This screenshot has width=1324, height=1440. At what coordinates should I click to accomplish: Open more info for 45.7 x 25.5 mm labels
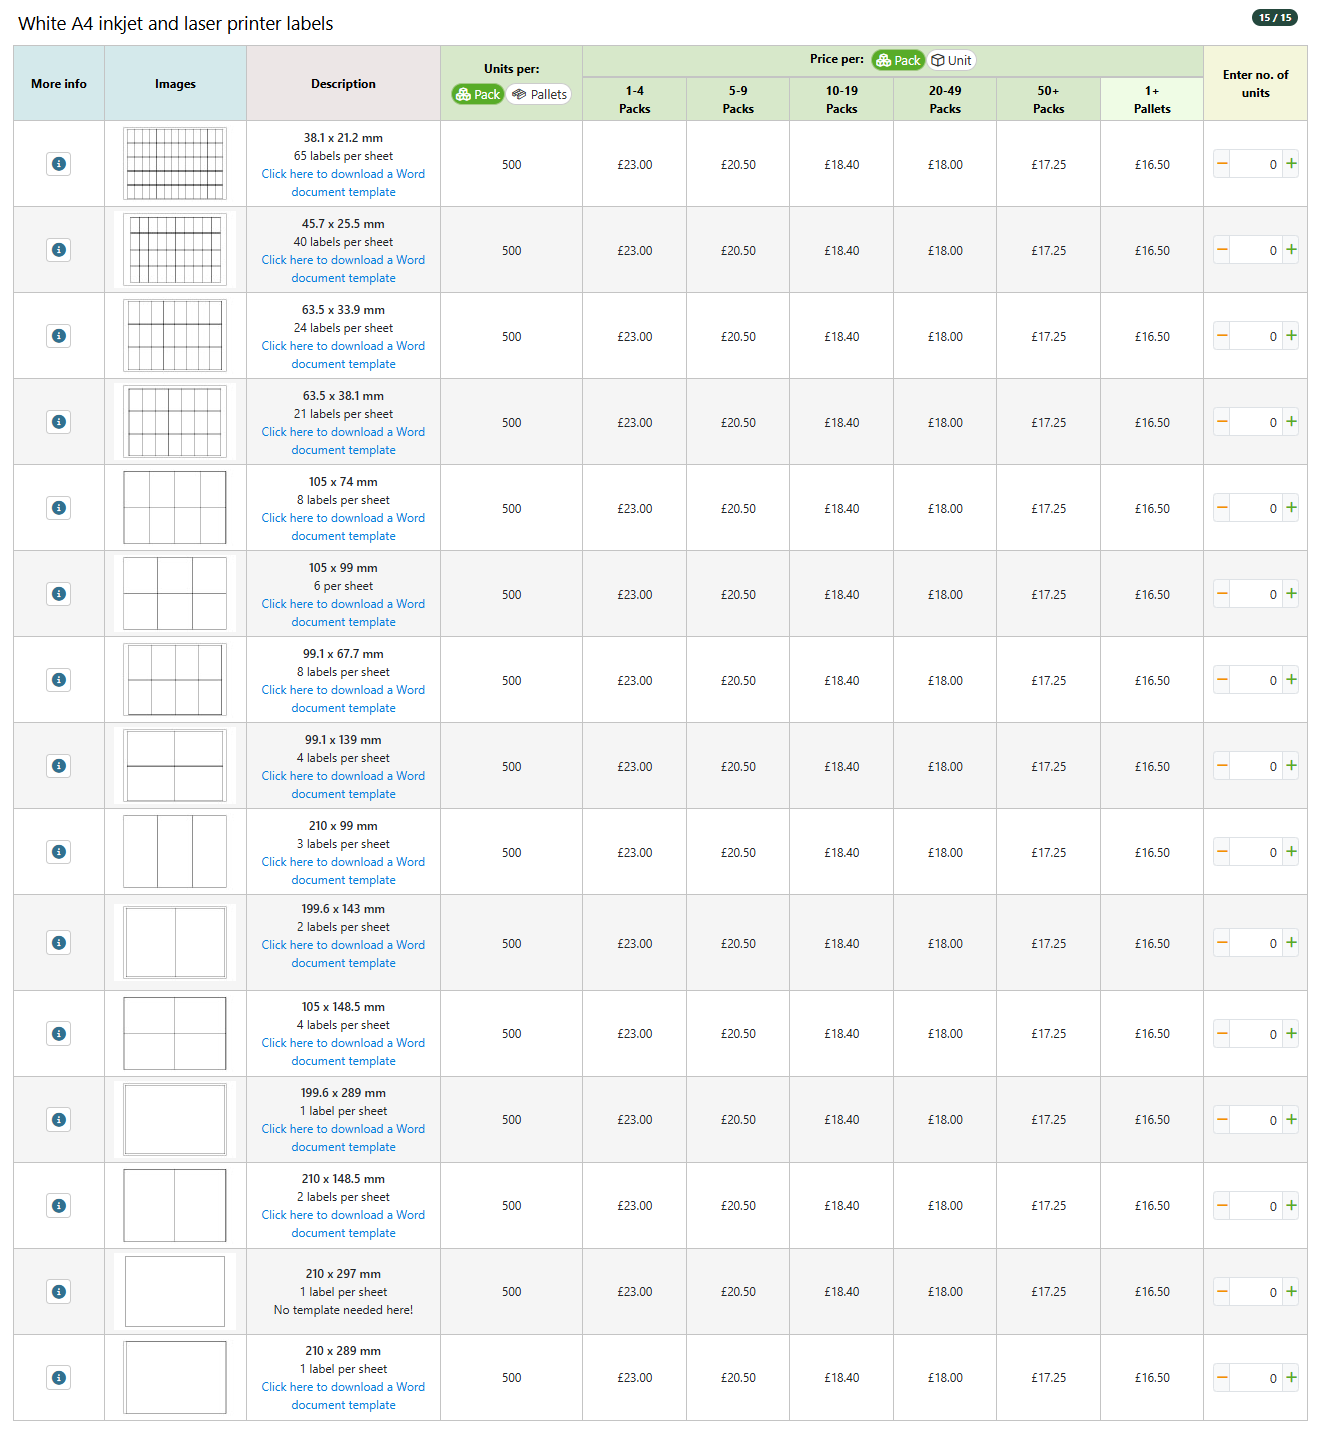(59, 249)
